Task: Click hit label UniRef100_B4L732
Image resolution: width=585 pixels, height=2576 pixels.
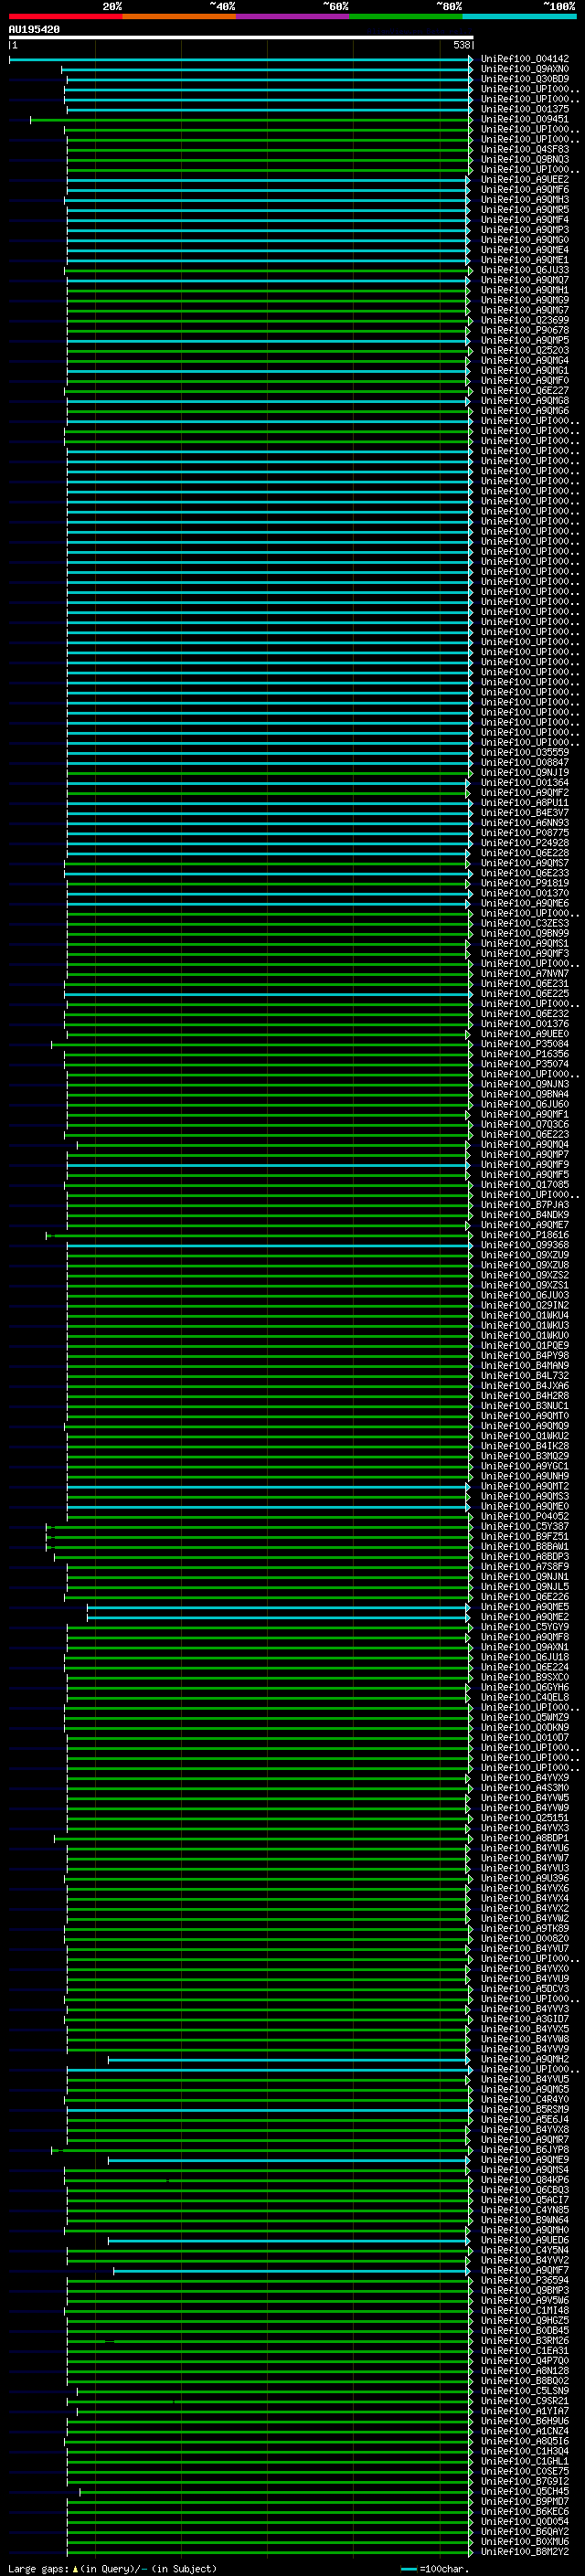Action: [525, 1376]
